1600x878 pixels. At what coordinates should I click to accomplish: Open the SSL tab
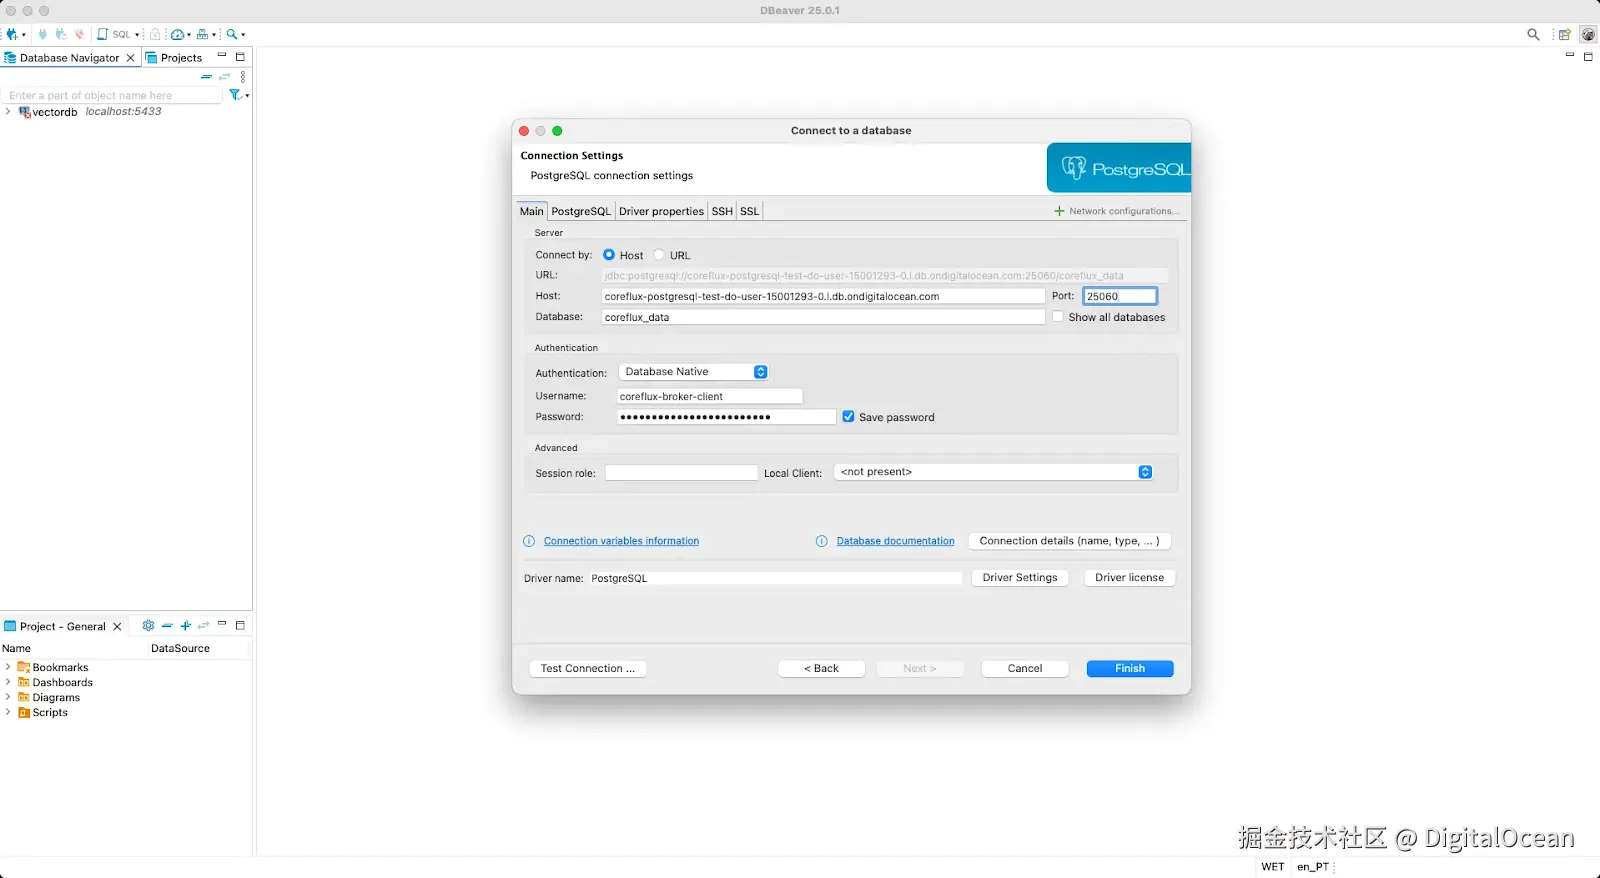[749, 211]
